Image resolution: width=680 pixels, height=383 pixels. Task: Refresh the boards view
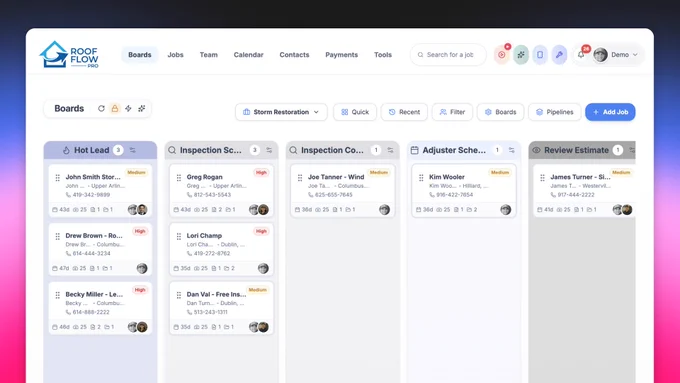coord(101,108)
